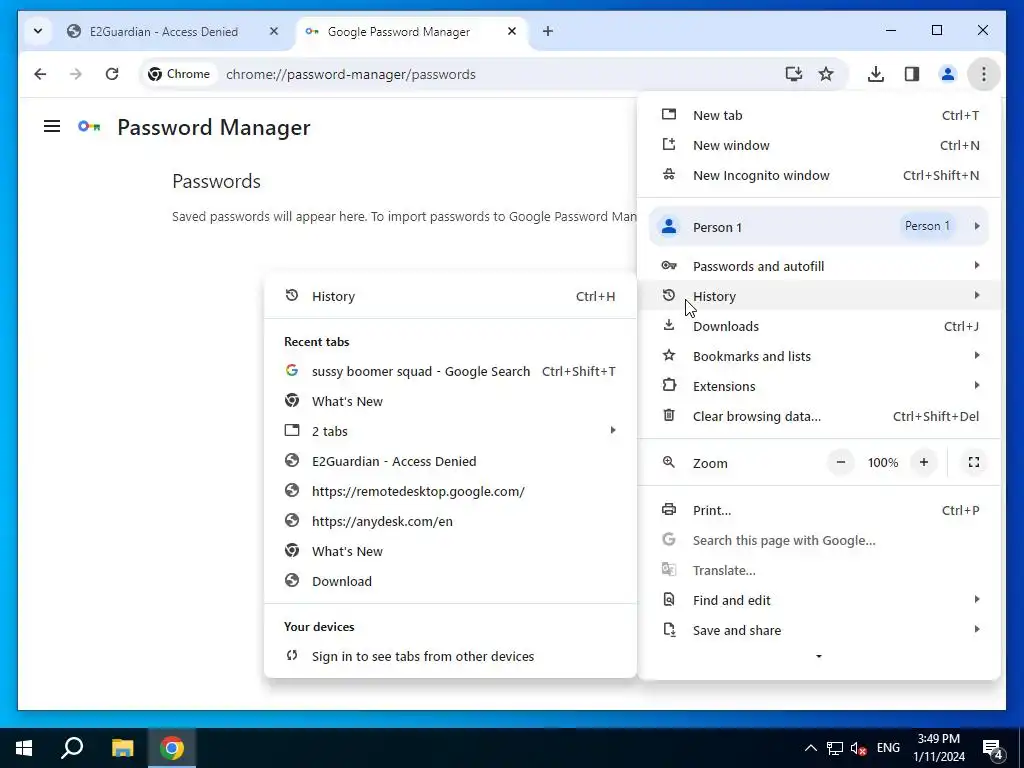Click the install app icon in address bar

click(x=793, y=74)
